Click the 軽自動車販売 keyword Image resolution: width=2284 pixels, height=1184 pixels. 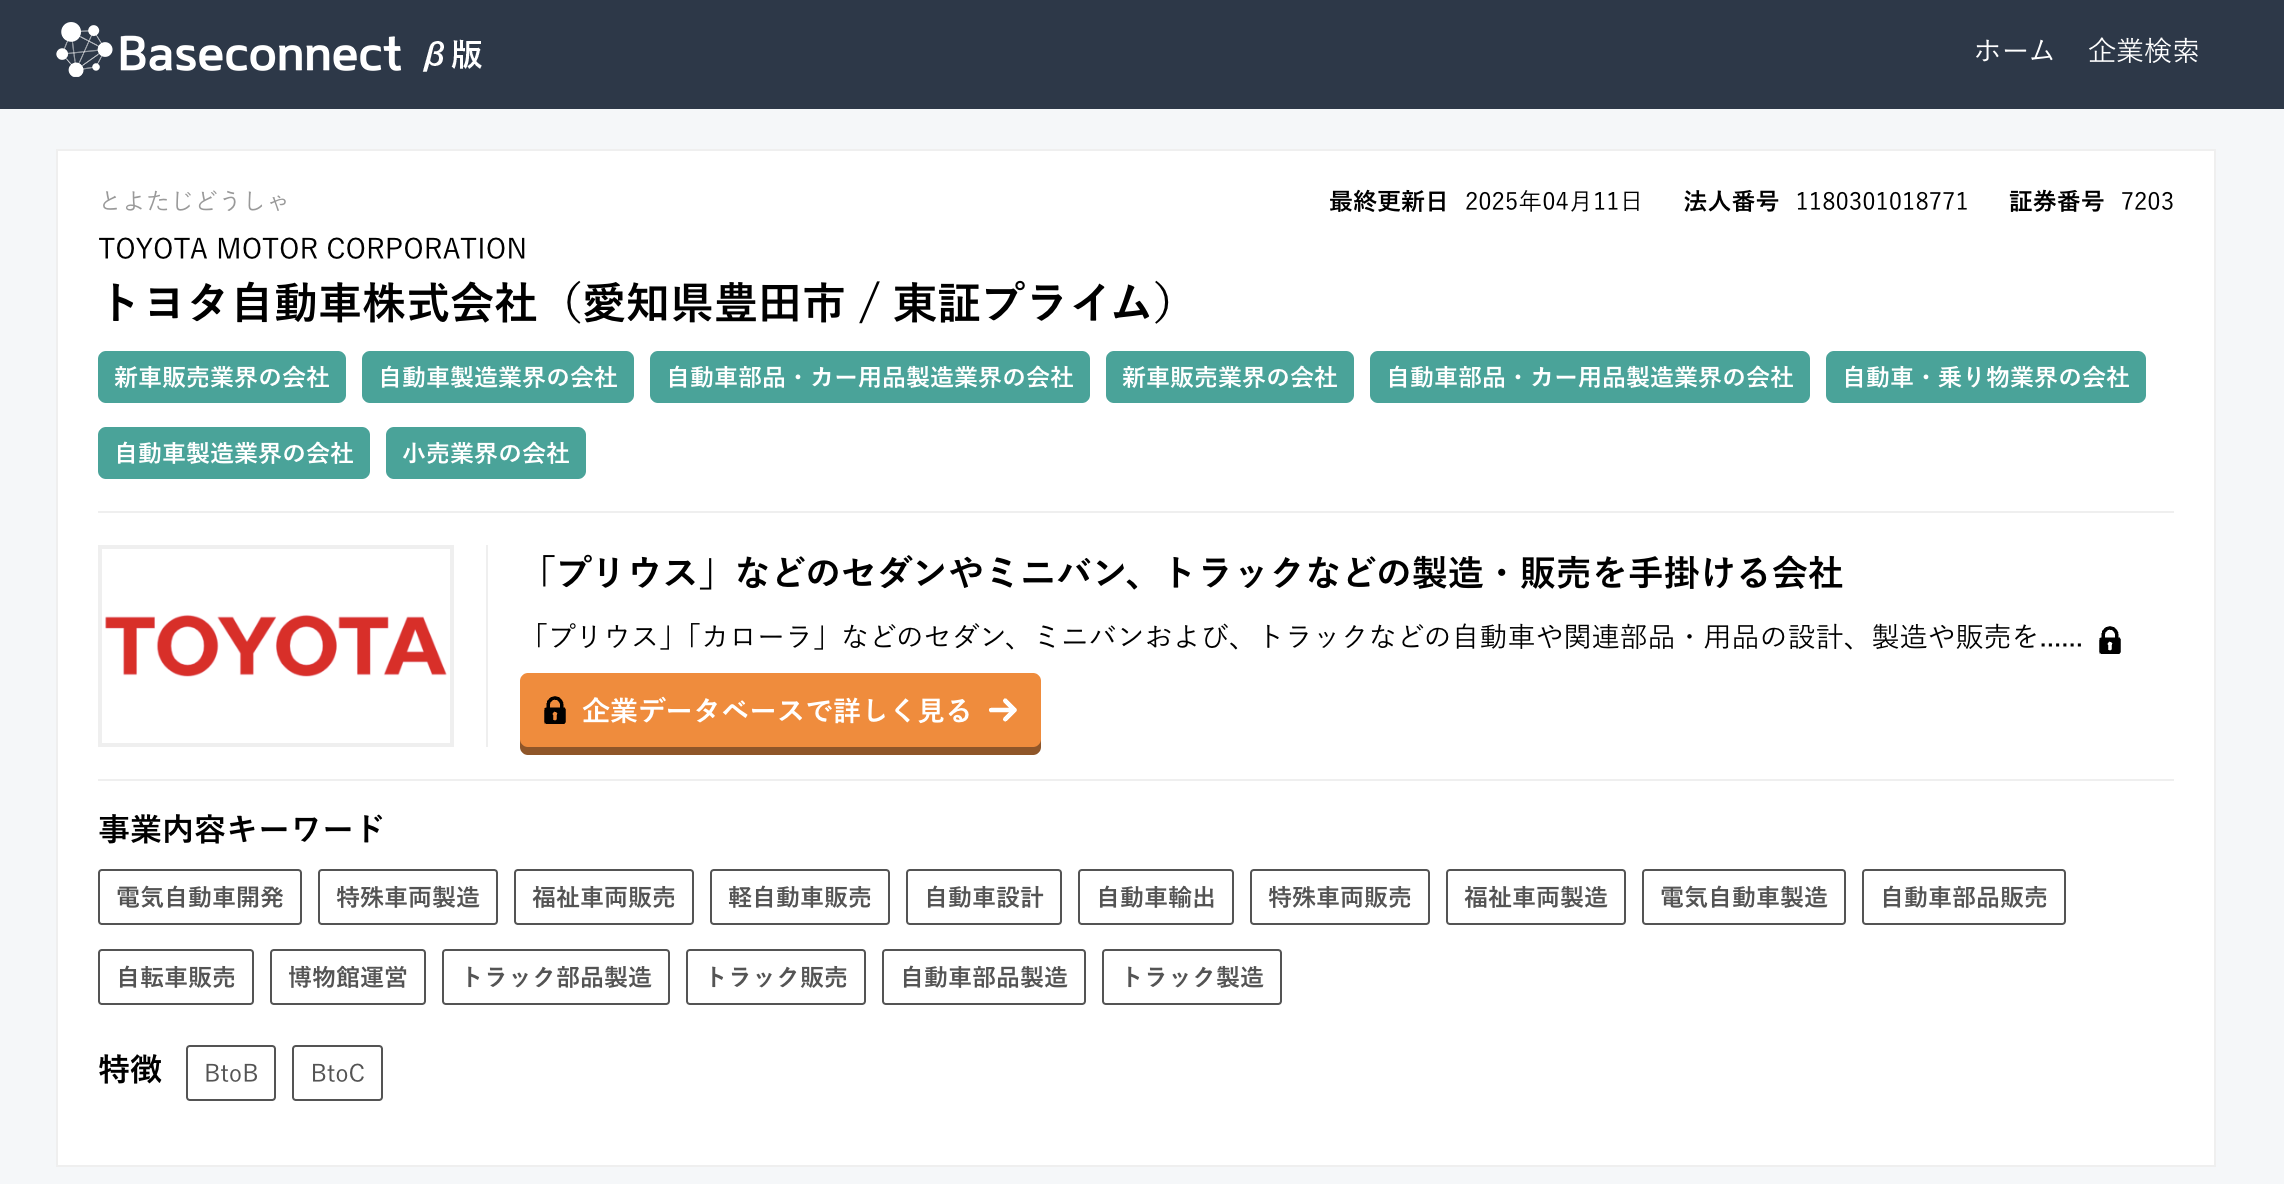pos(800,897)
